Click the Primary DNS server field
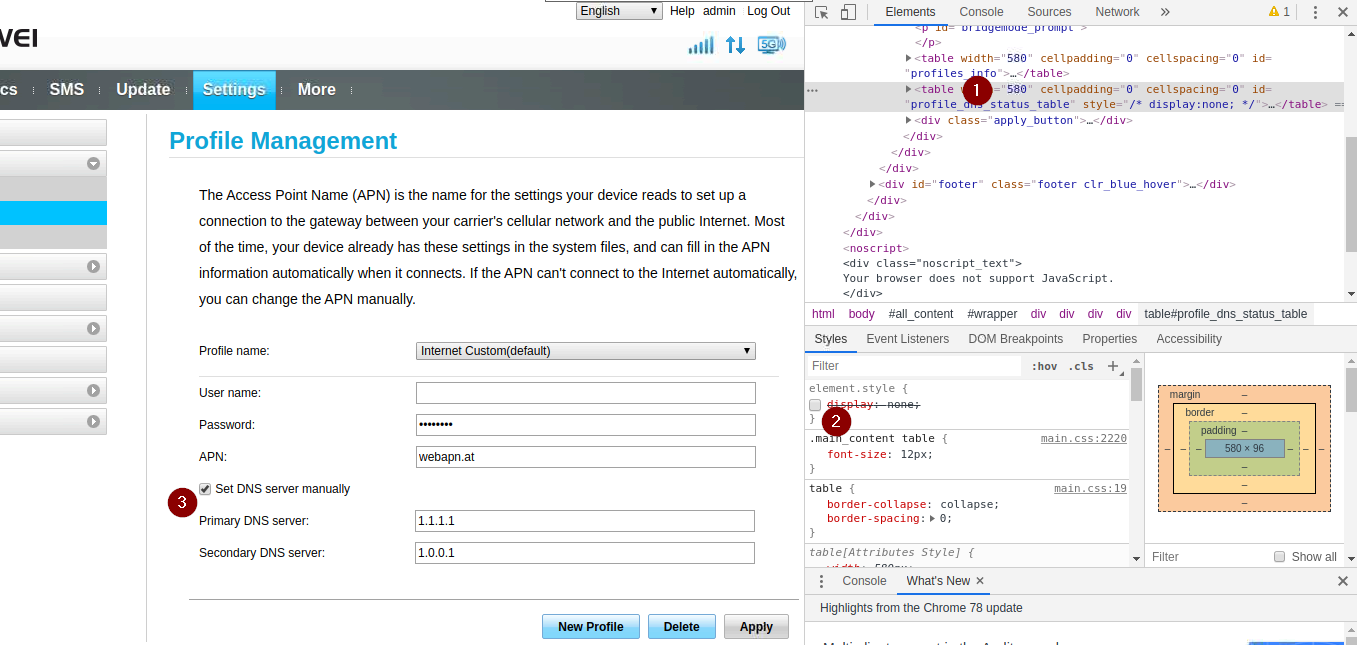The width and height of the screenshot is (1357, 645). coord(585,521)
